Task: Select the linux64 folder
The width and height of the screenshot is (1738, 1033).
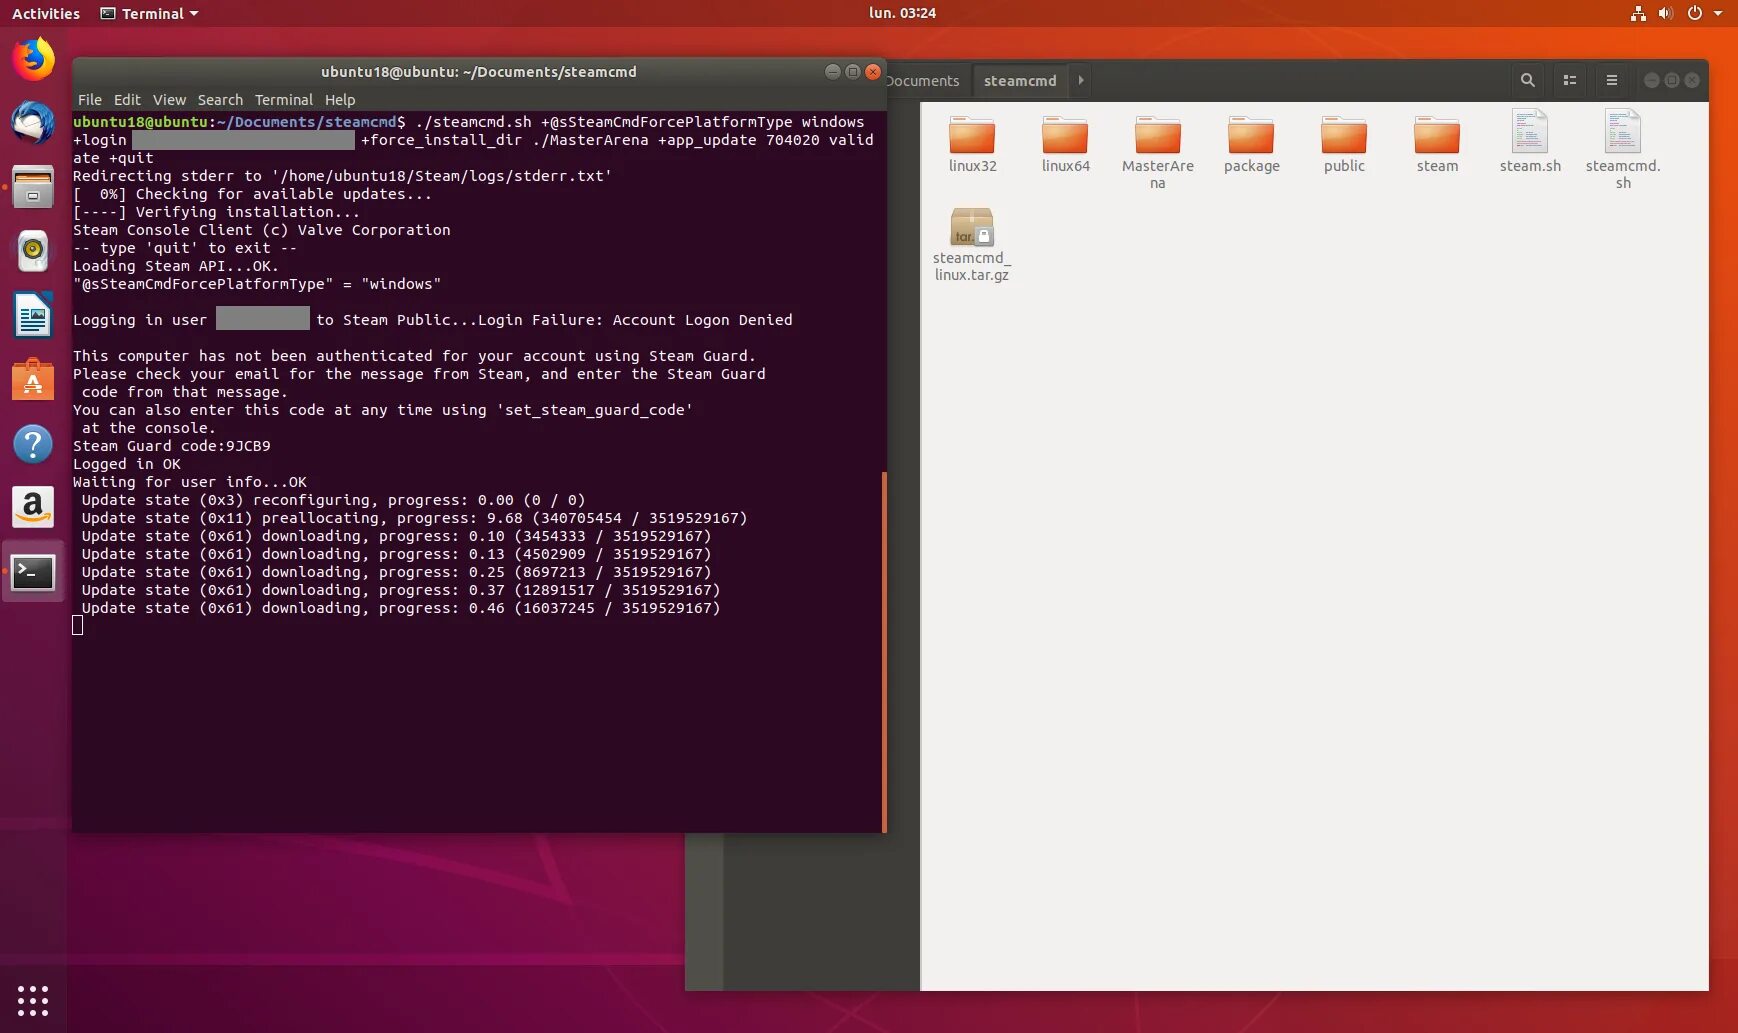Action: tap(1065, 145)
